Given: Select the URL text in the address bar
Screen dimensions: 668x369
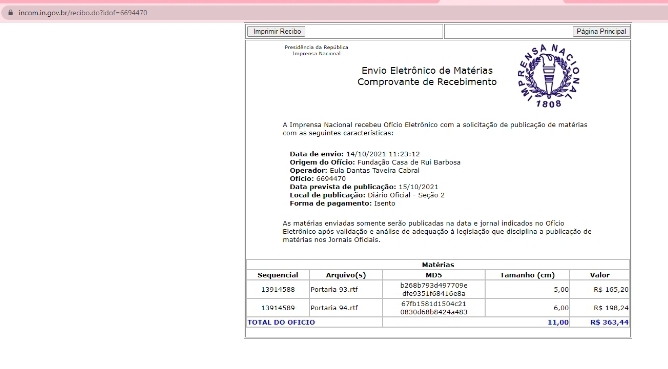Looking at the screenshot, I should (83, 13).
